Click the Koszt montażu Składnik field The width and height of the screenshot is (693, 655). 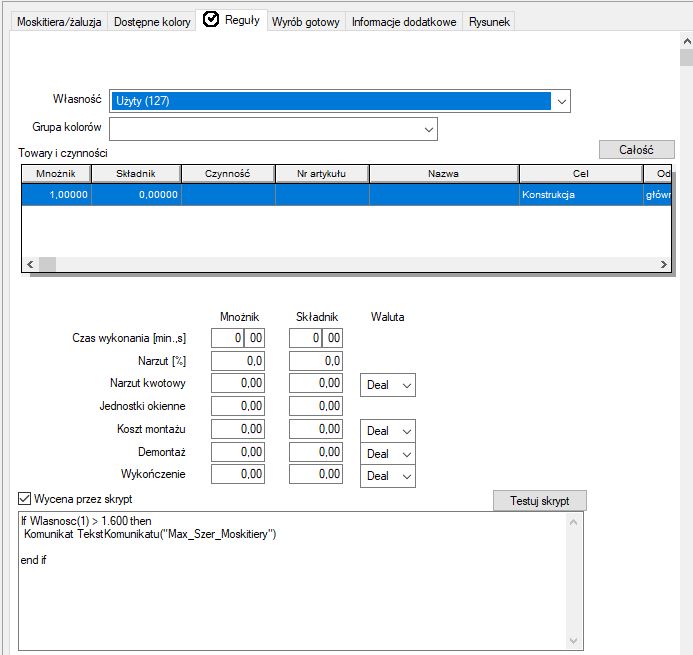point(316,429)
